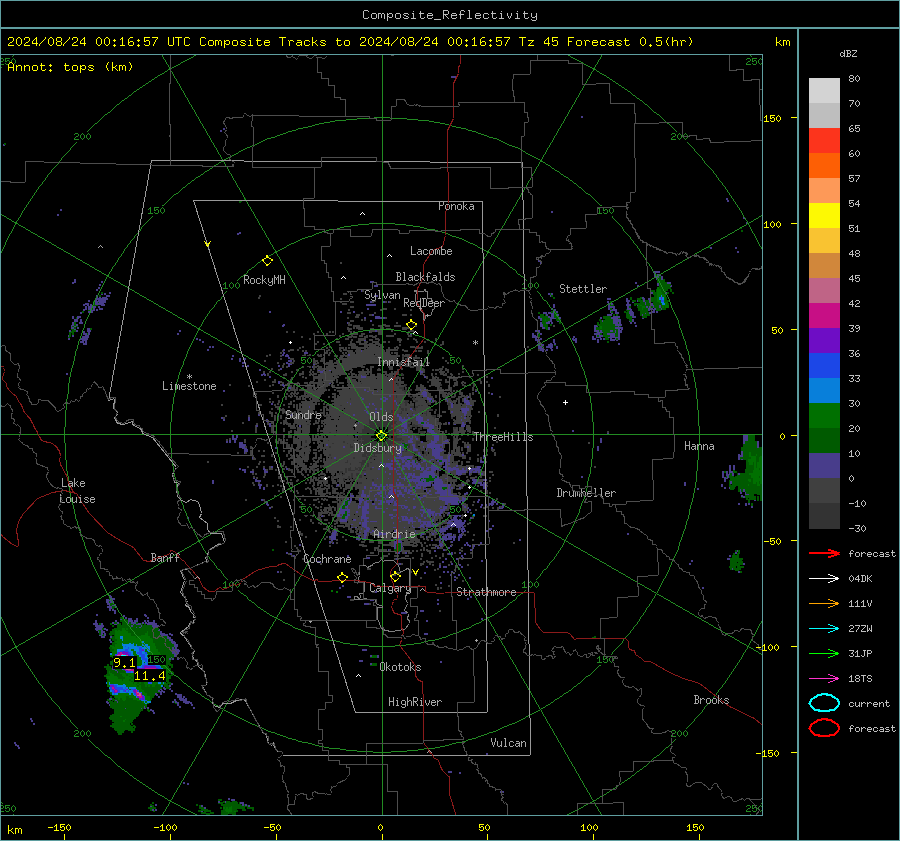Screen dimensions: 900x841
Task: Select the white 04DK arrow in the legend
Action: click(824, 579)
